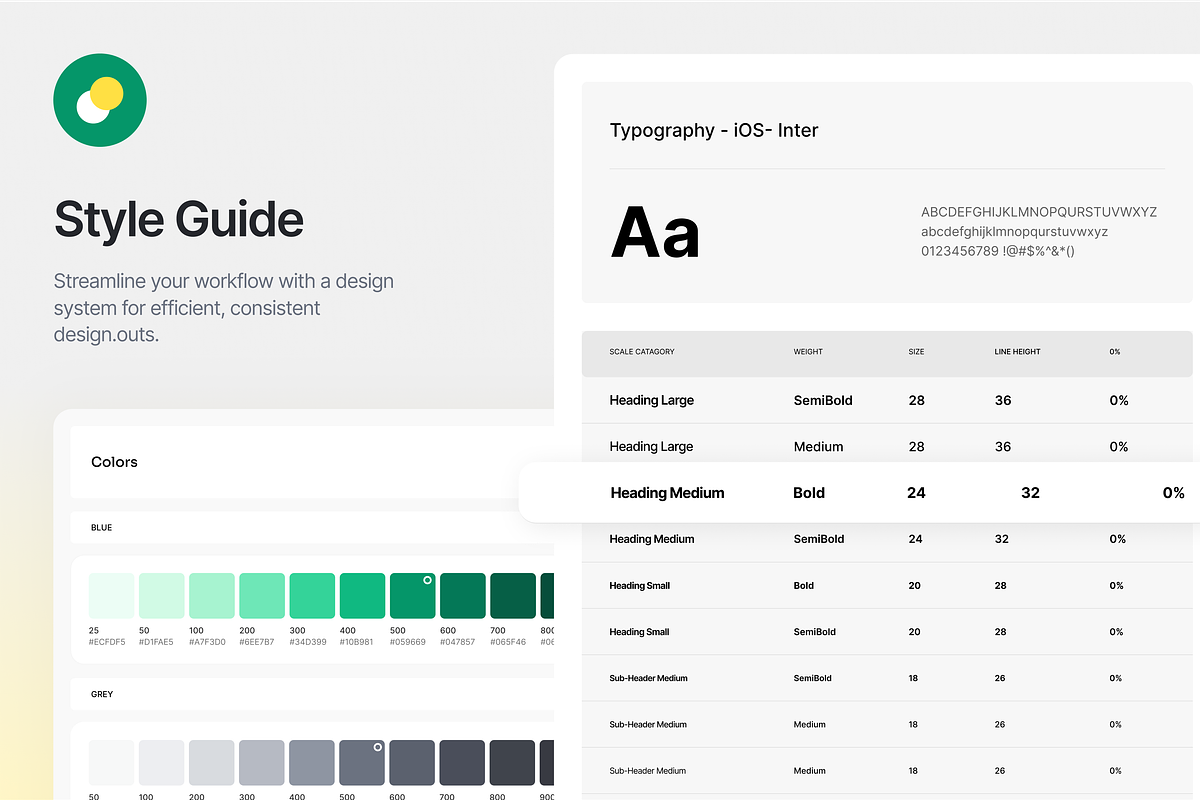This screenshot has width=1200, height=800.
Task: Click the green circular brand logo
Action: click(x=100, y=100)
